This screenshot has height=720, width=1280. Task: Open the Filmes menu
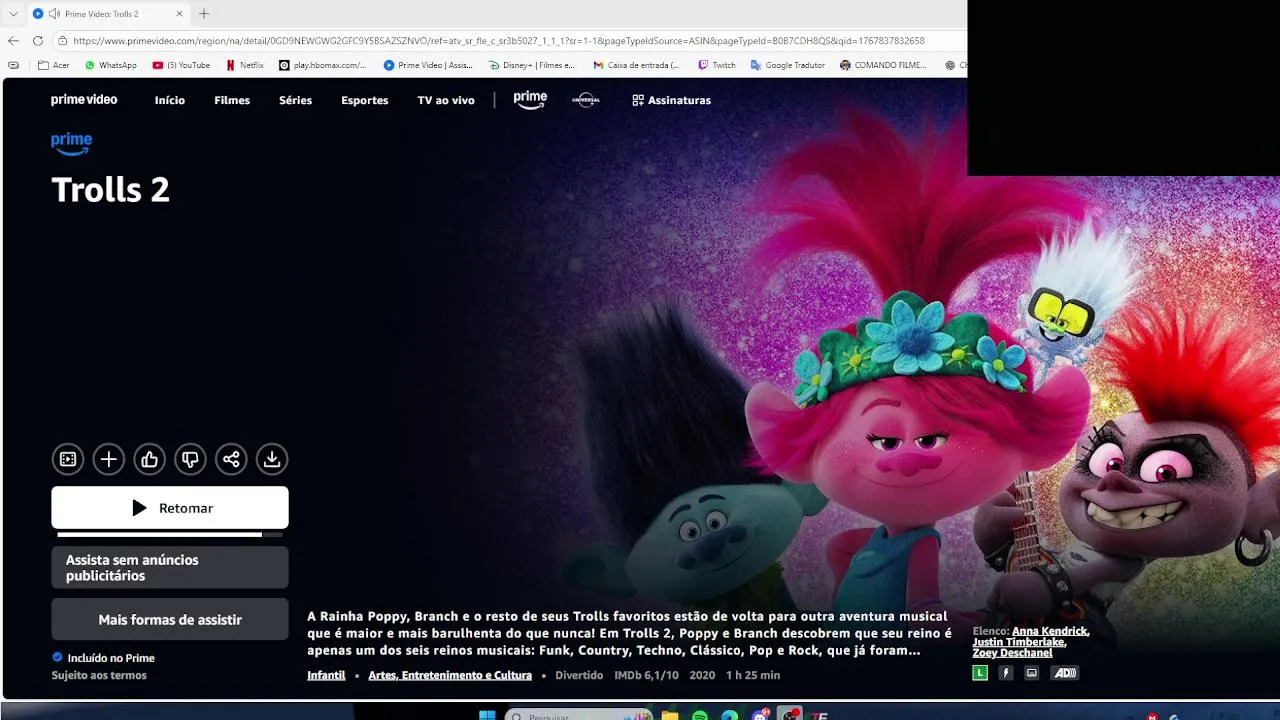pyautogui.click(x=232, y=100)
